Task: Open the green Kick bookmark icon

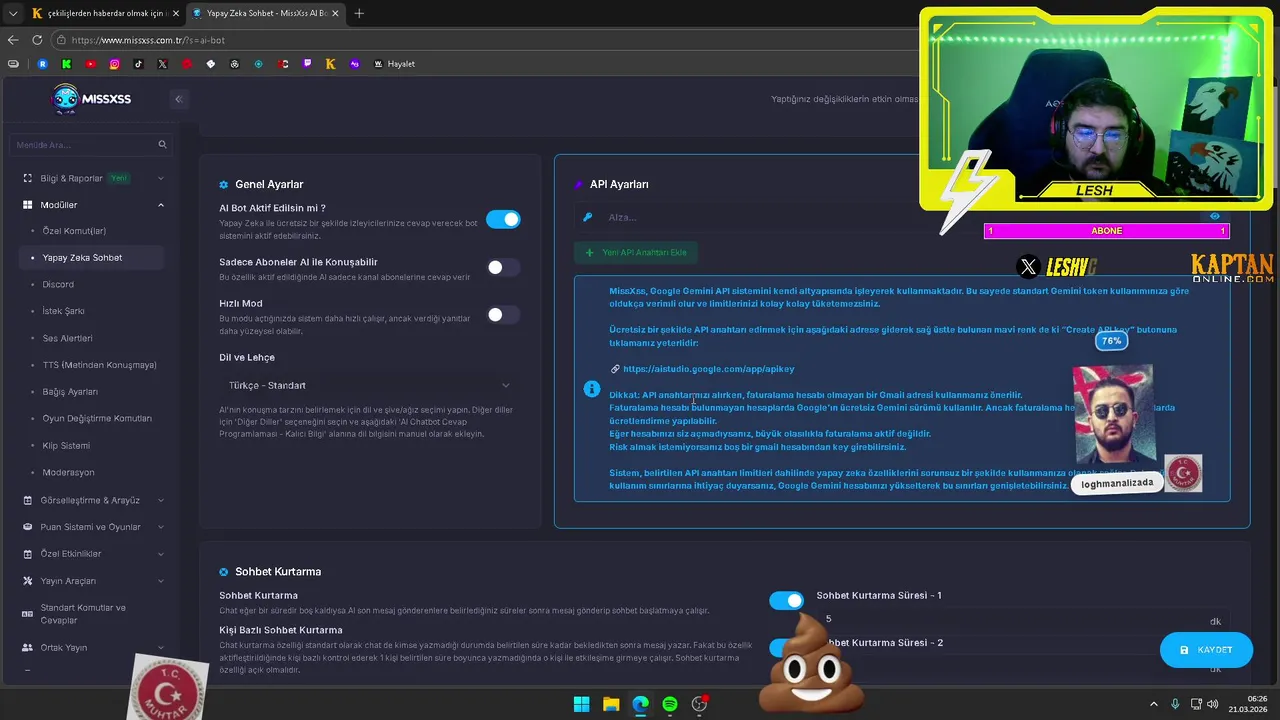Action: [x=67, y=64]
